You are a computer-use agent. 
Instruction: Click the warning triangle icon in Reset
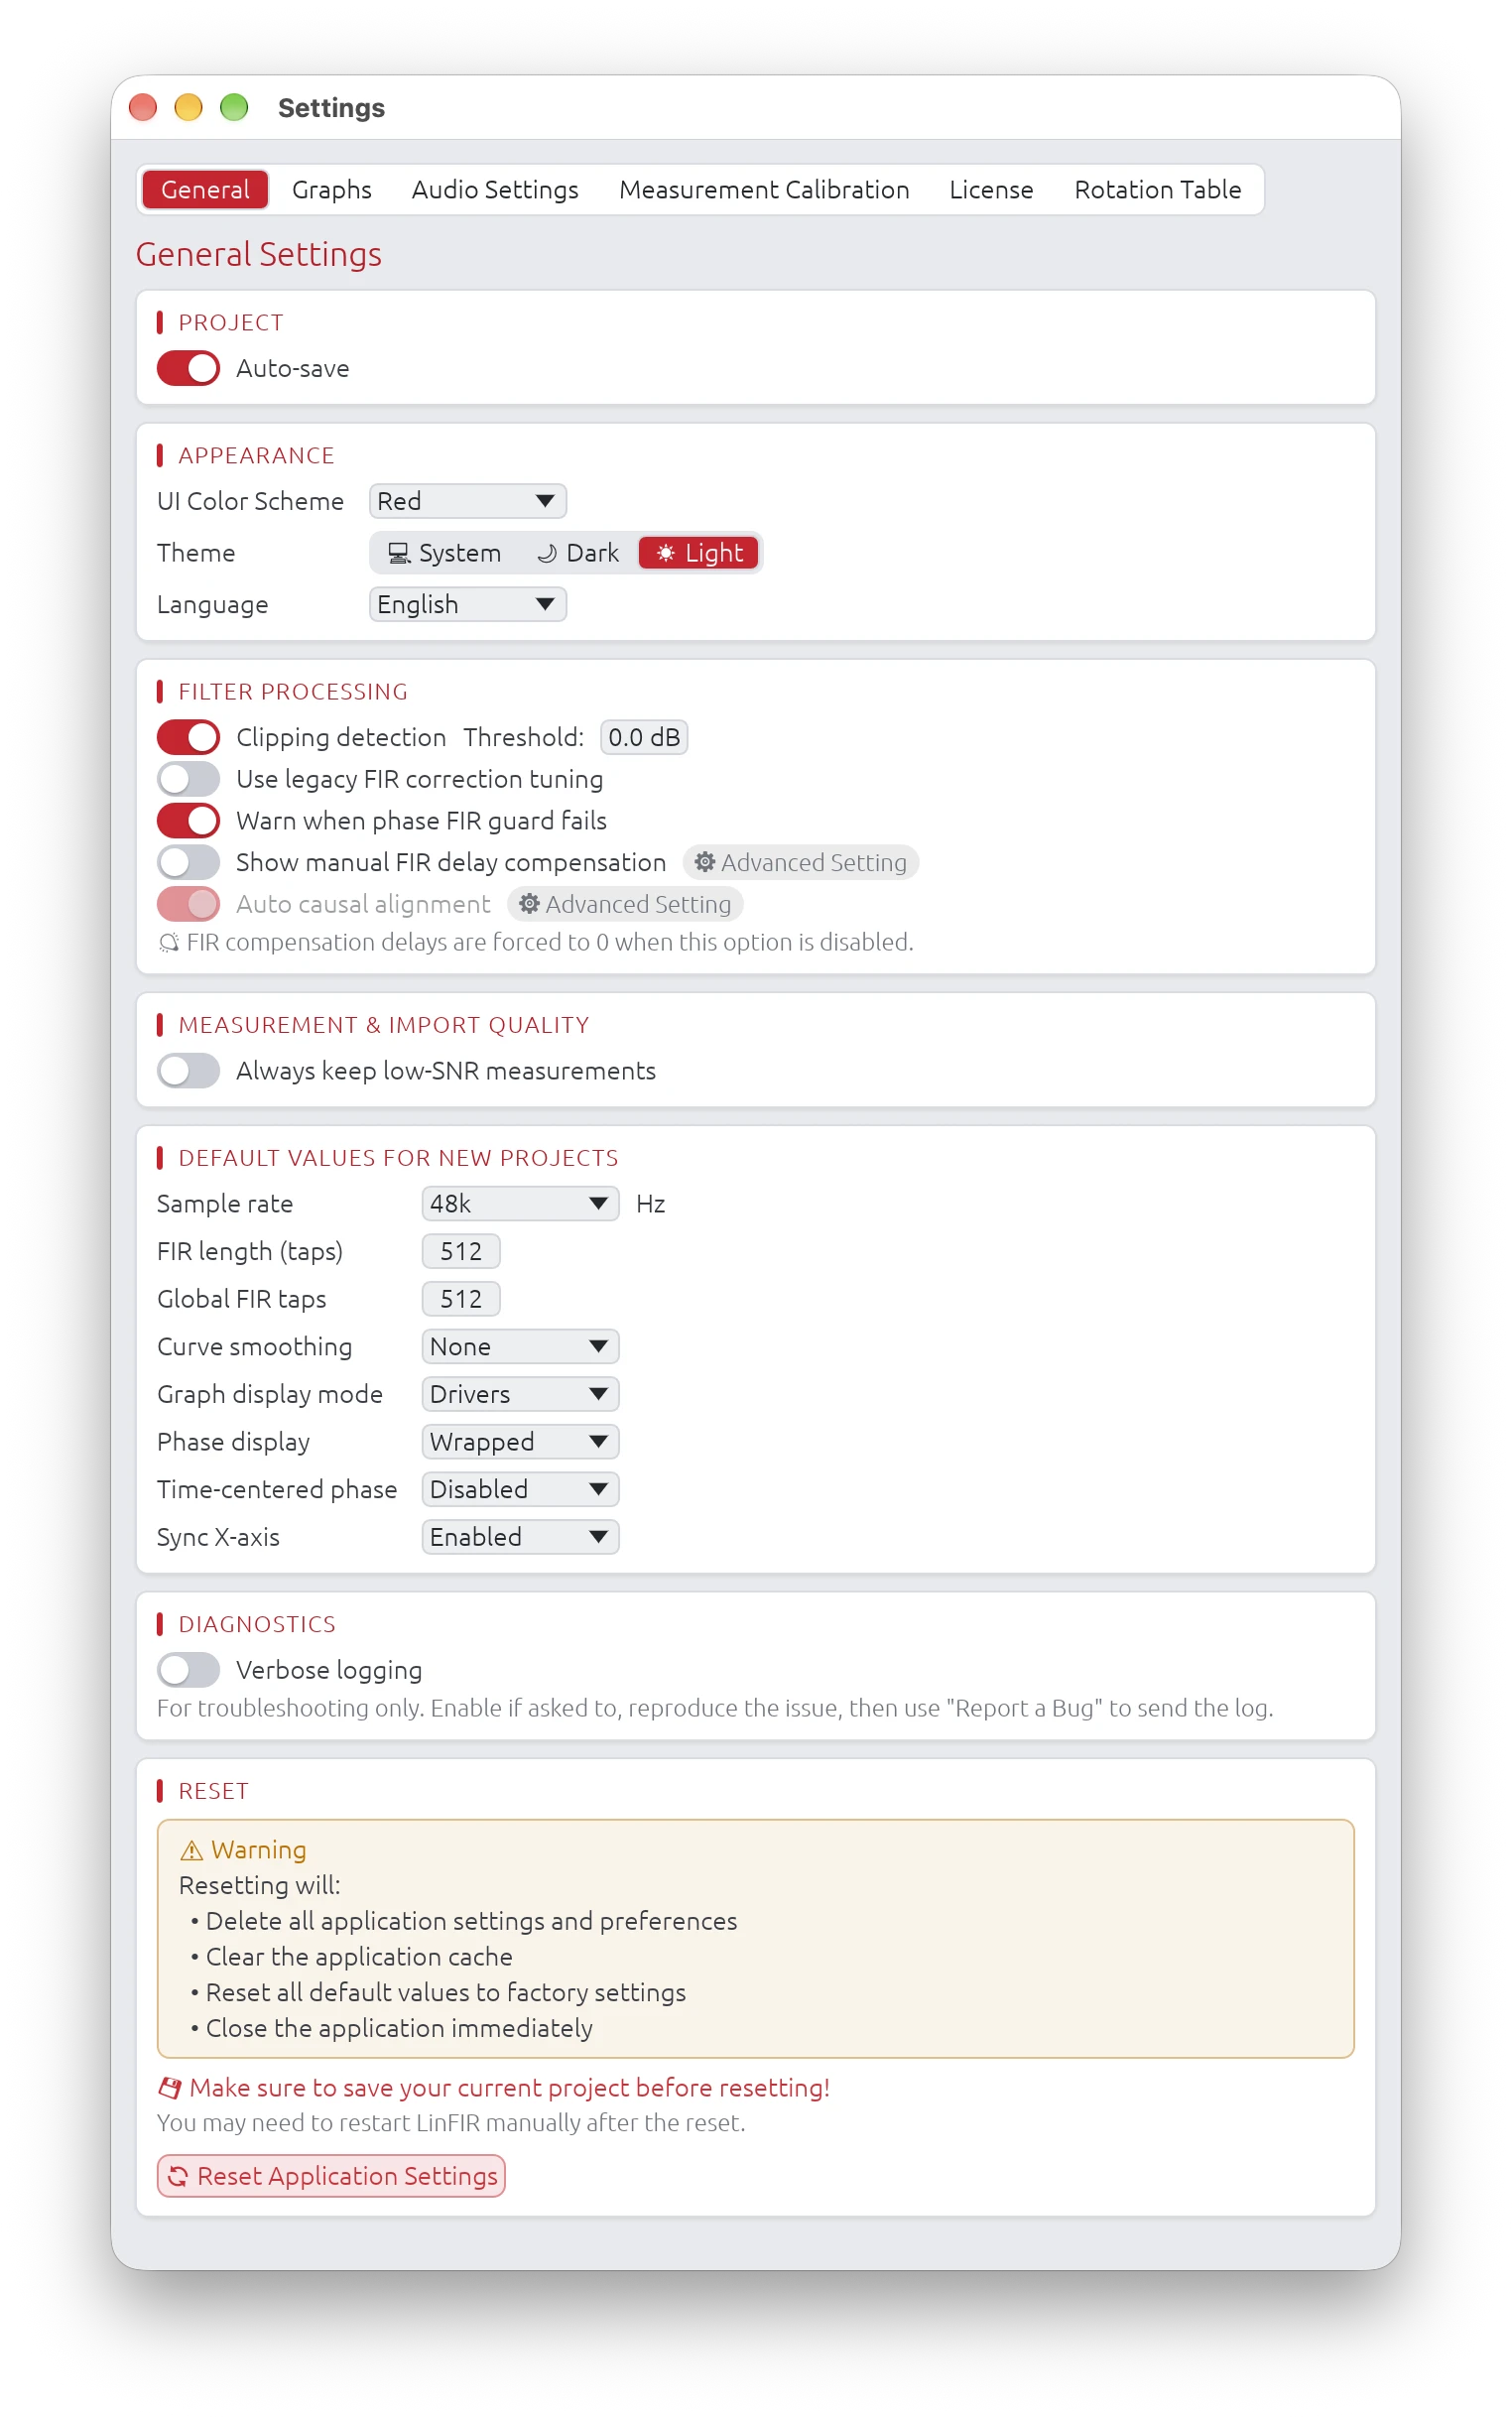click(x=191, y=1850)
